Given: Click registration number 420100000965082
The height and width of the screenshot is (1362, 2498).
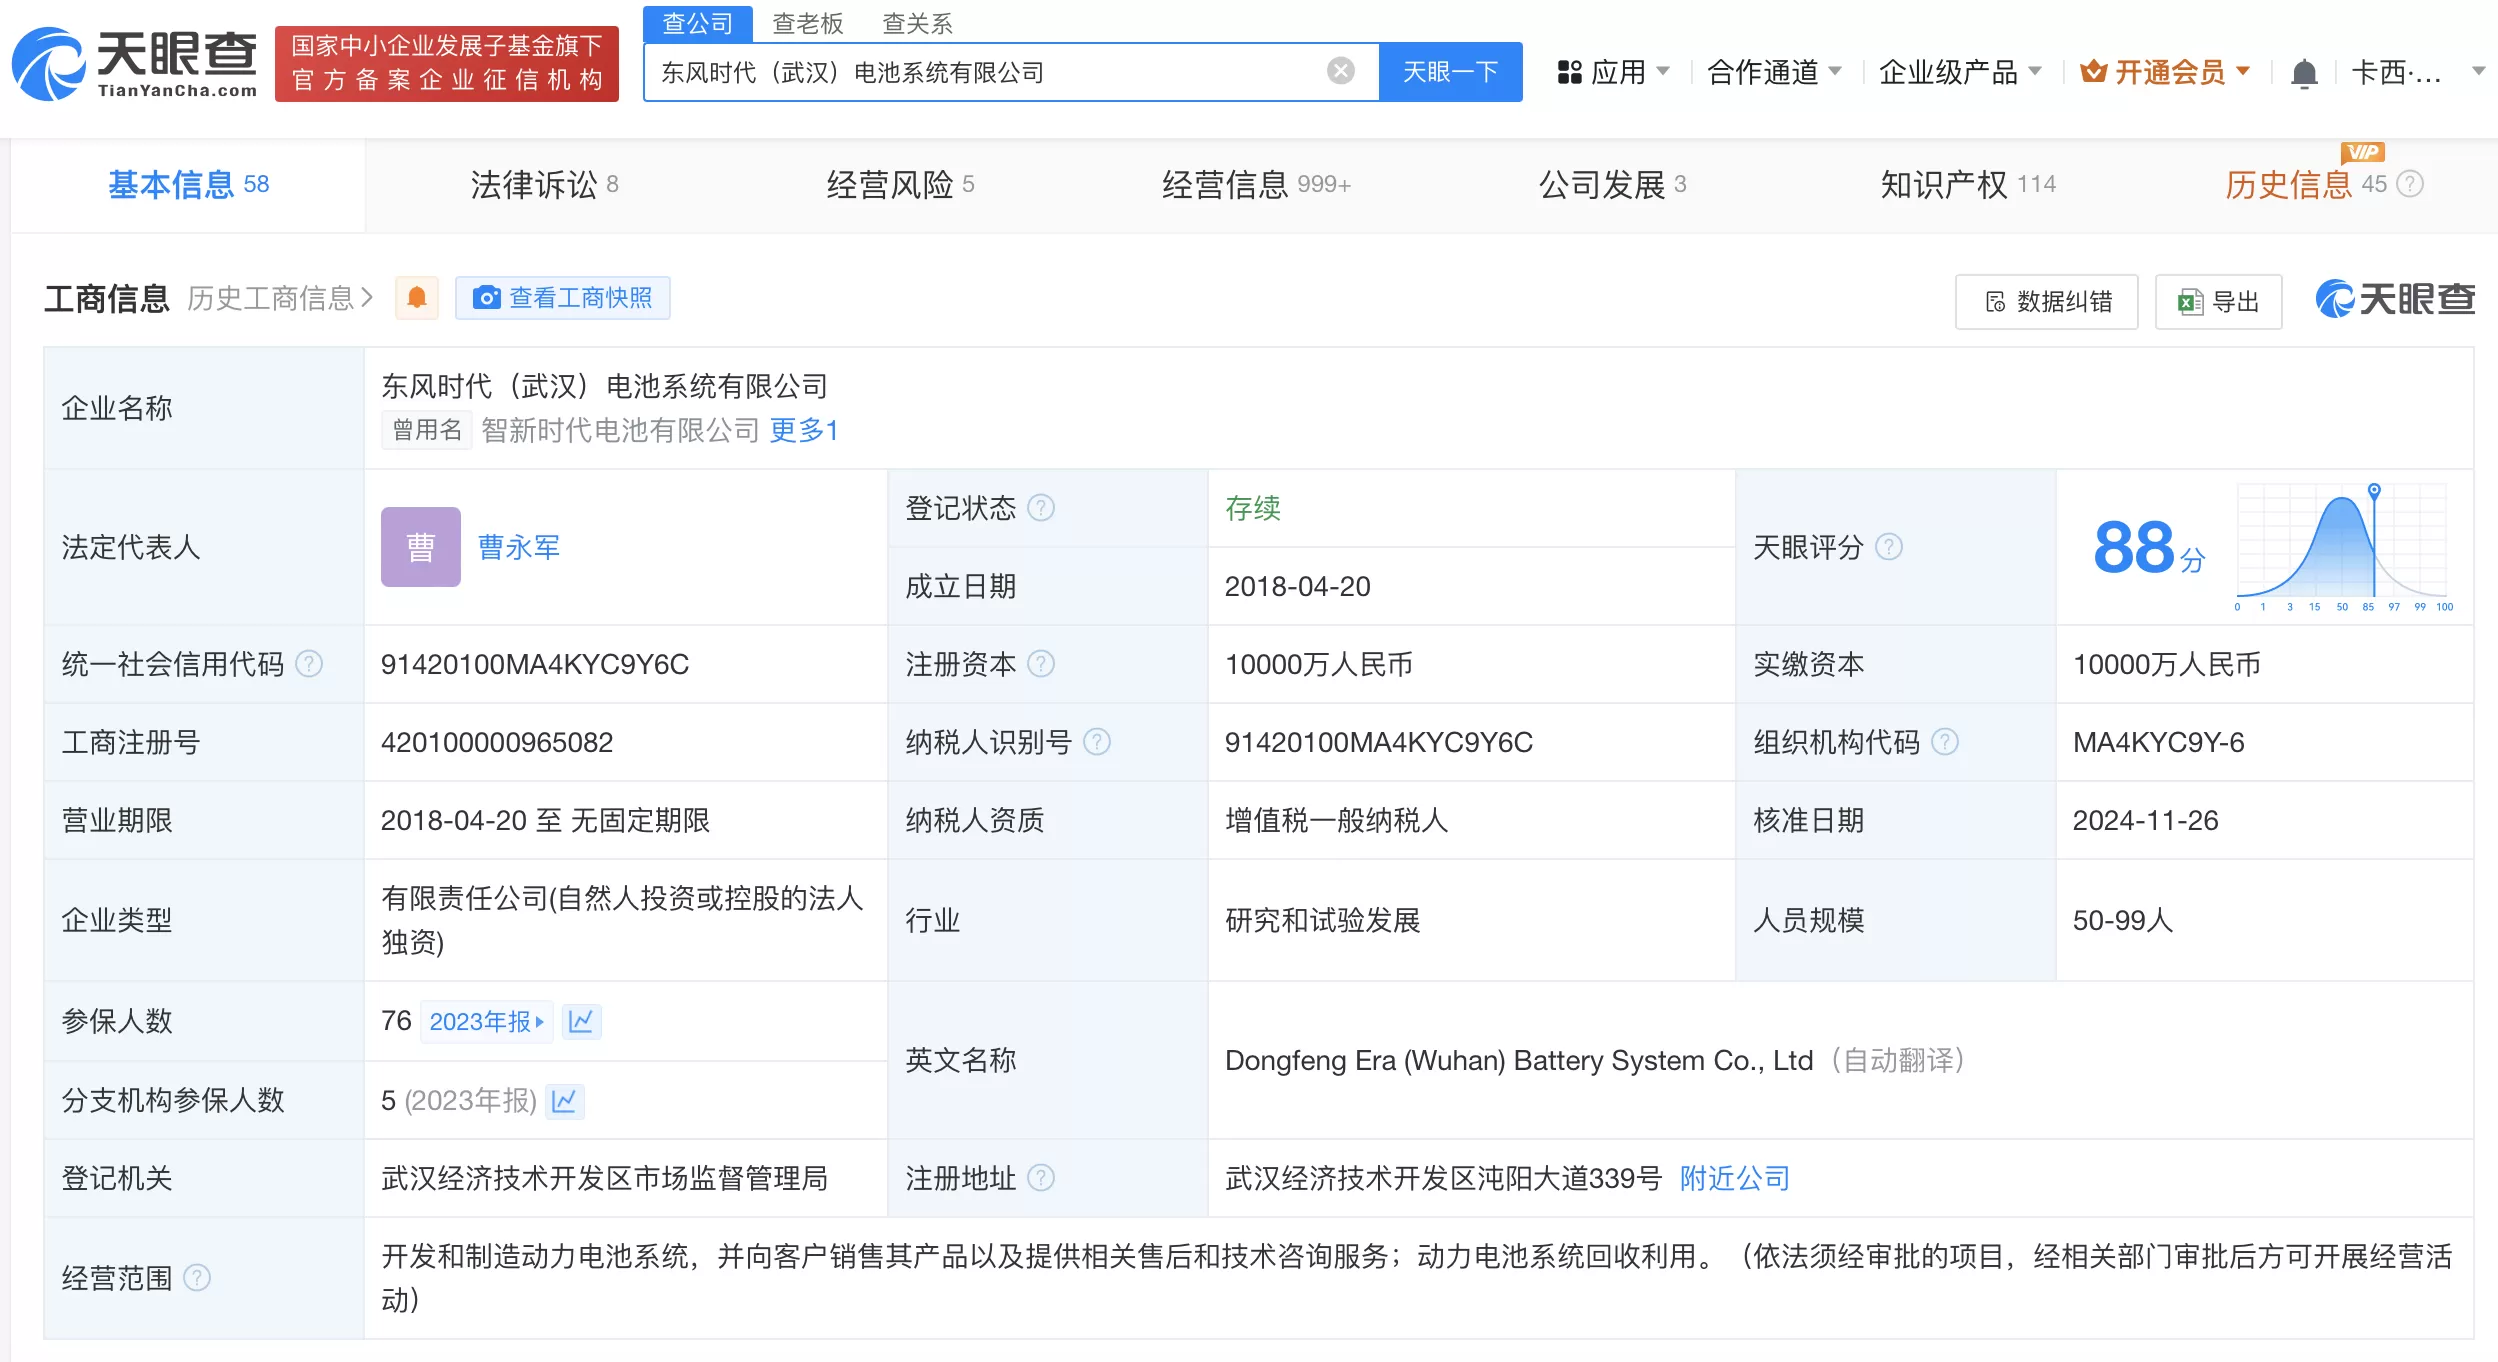Looking at the screenshot, I should [497, 742].
